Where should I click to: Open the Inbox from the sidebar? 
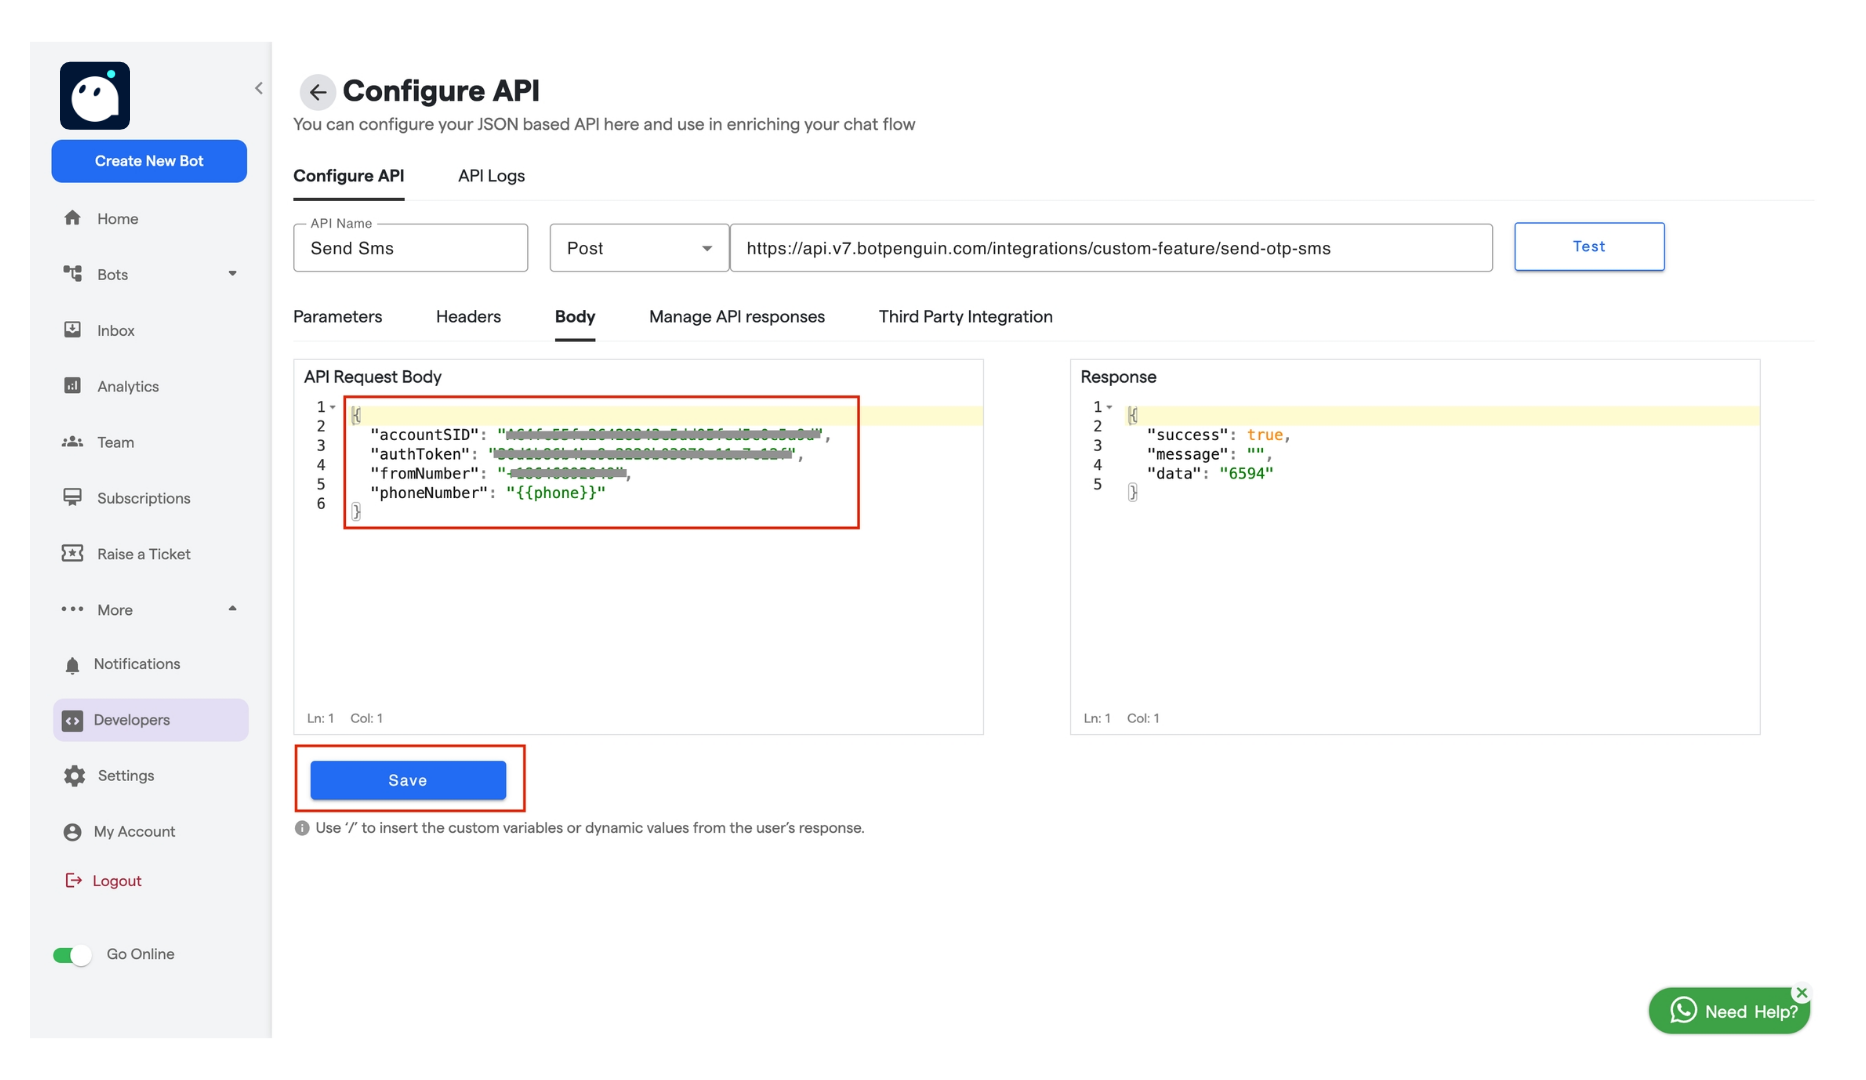(115, 330)
